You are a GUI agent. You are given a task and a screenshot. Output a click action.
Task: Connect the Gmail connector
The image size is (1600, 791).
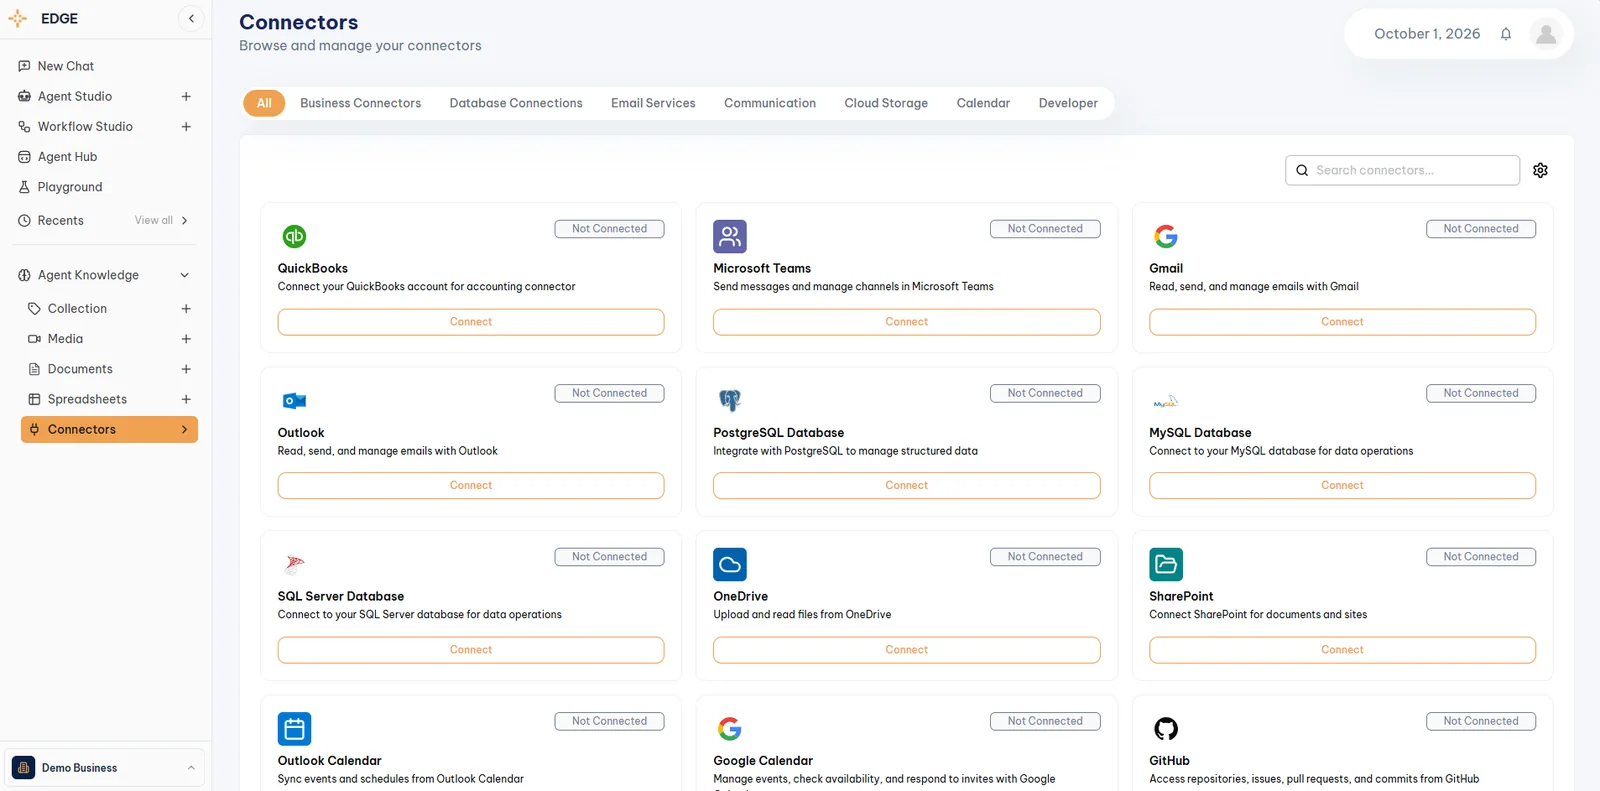pos(1342,322)
